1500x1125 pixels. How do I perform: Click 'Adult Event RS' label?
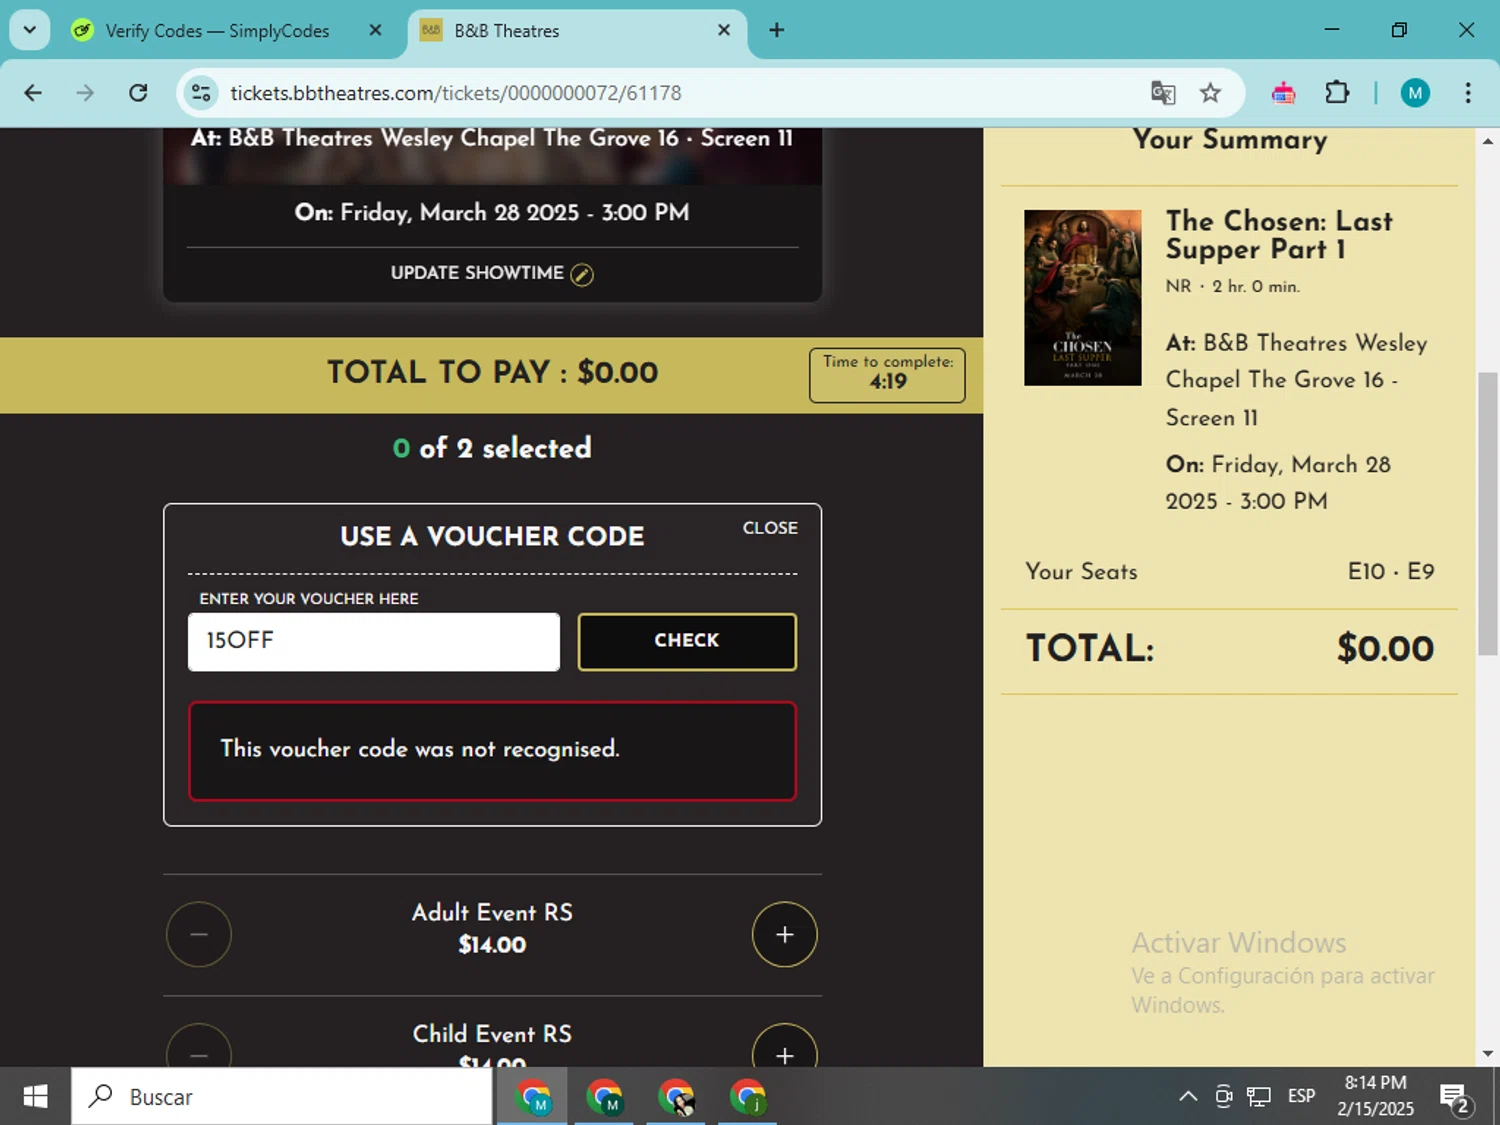pos(492,912)
